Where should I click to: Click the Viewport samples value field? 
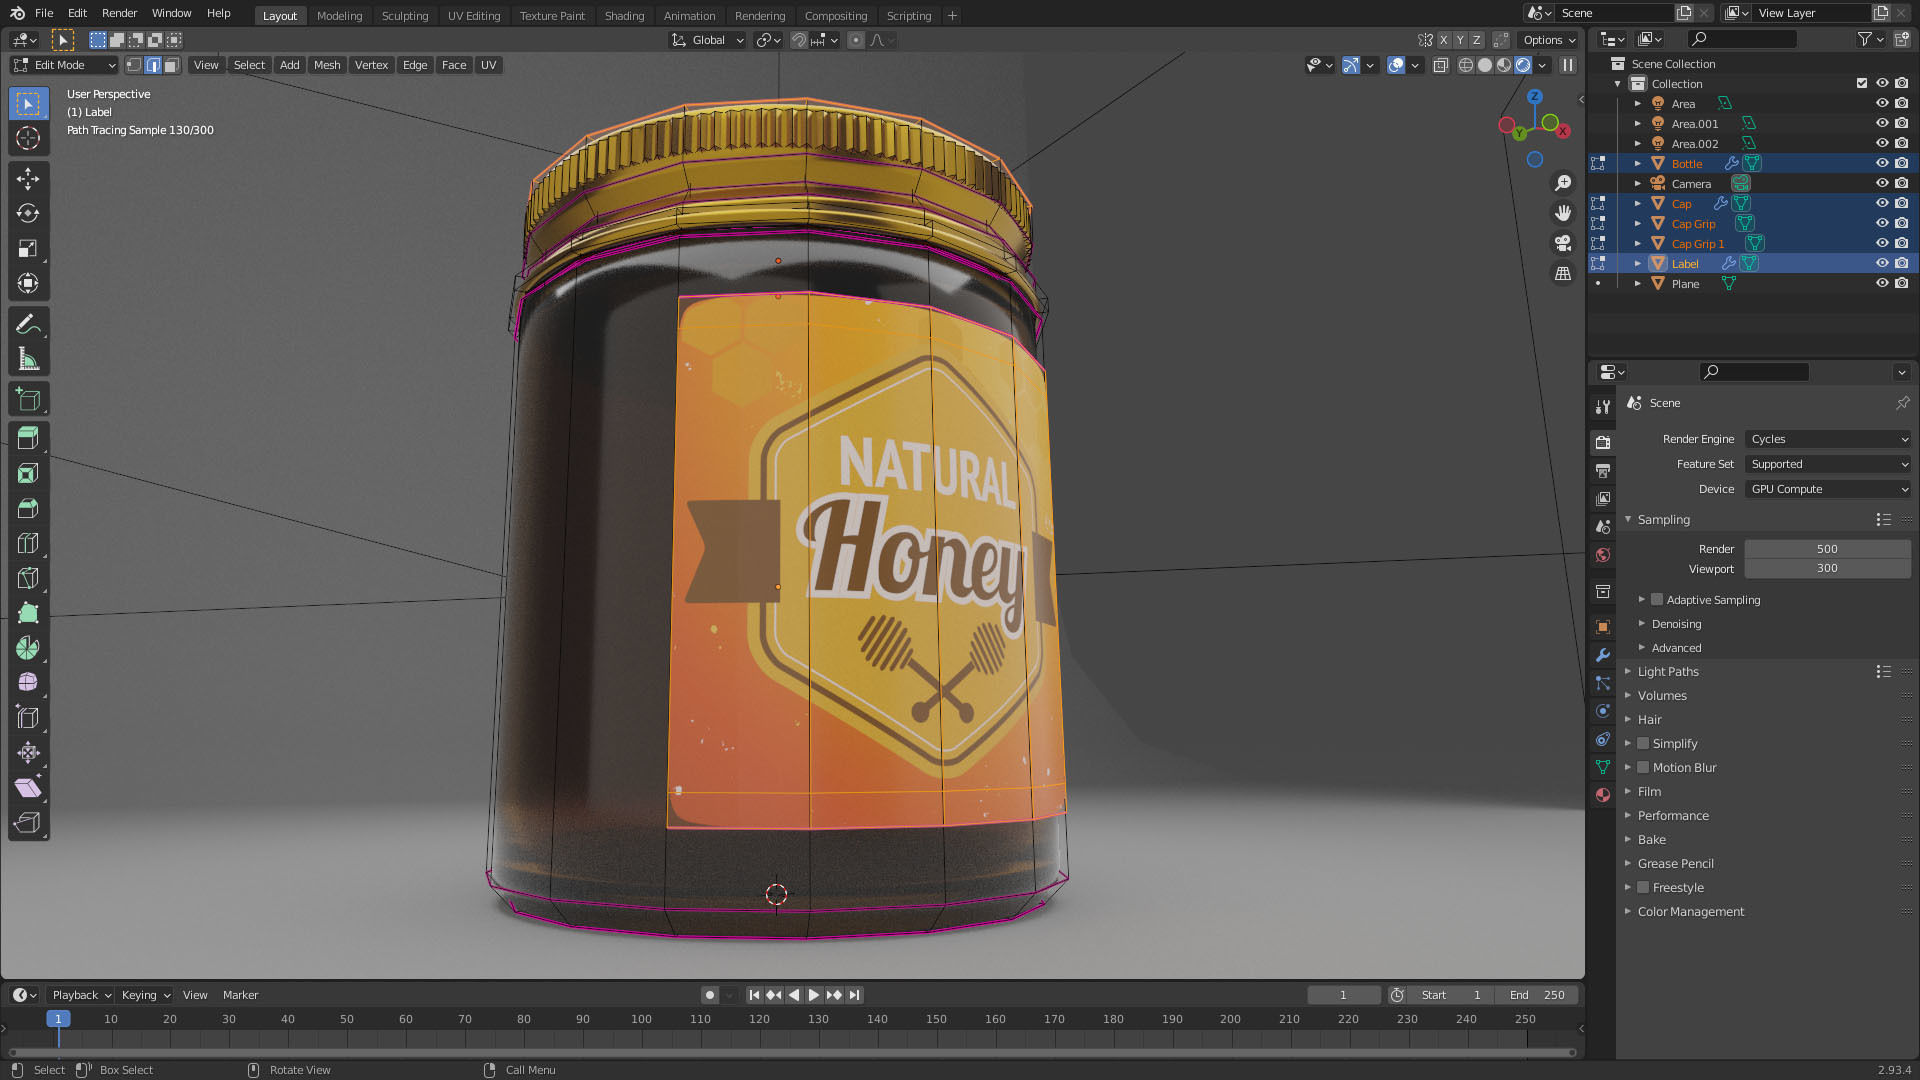coord(1826,568)
